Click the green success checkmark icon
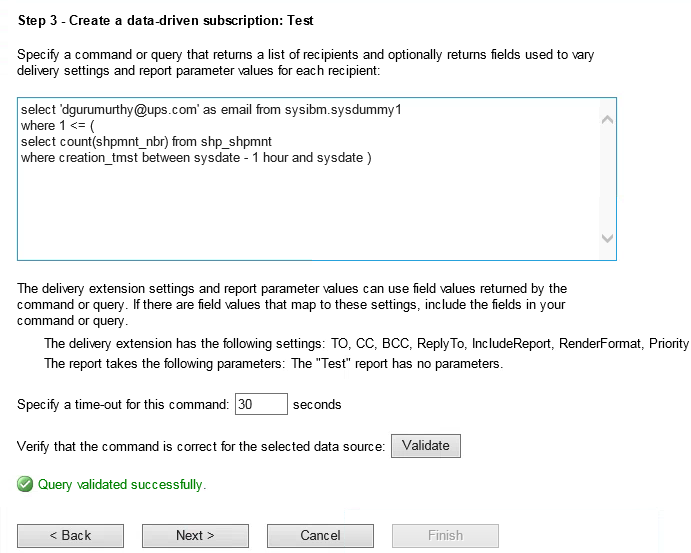The width and height of the screenshot is (691, 553). point(25,484)
